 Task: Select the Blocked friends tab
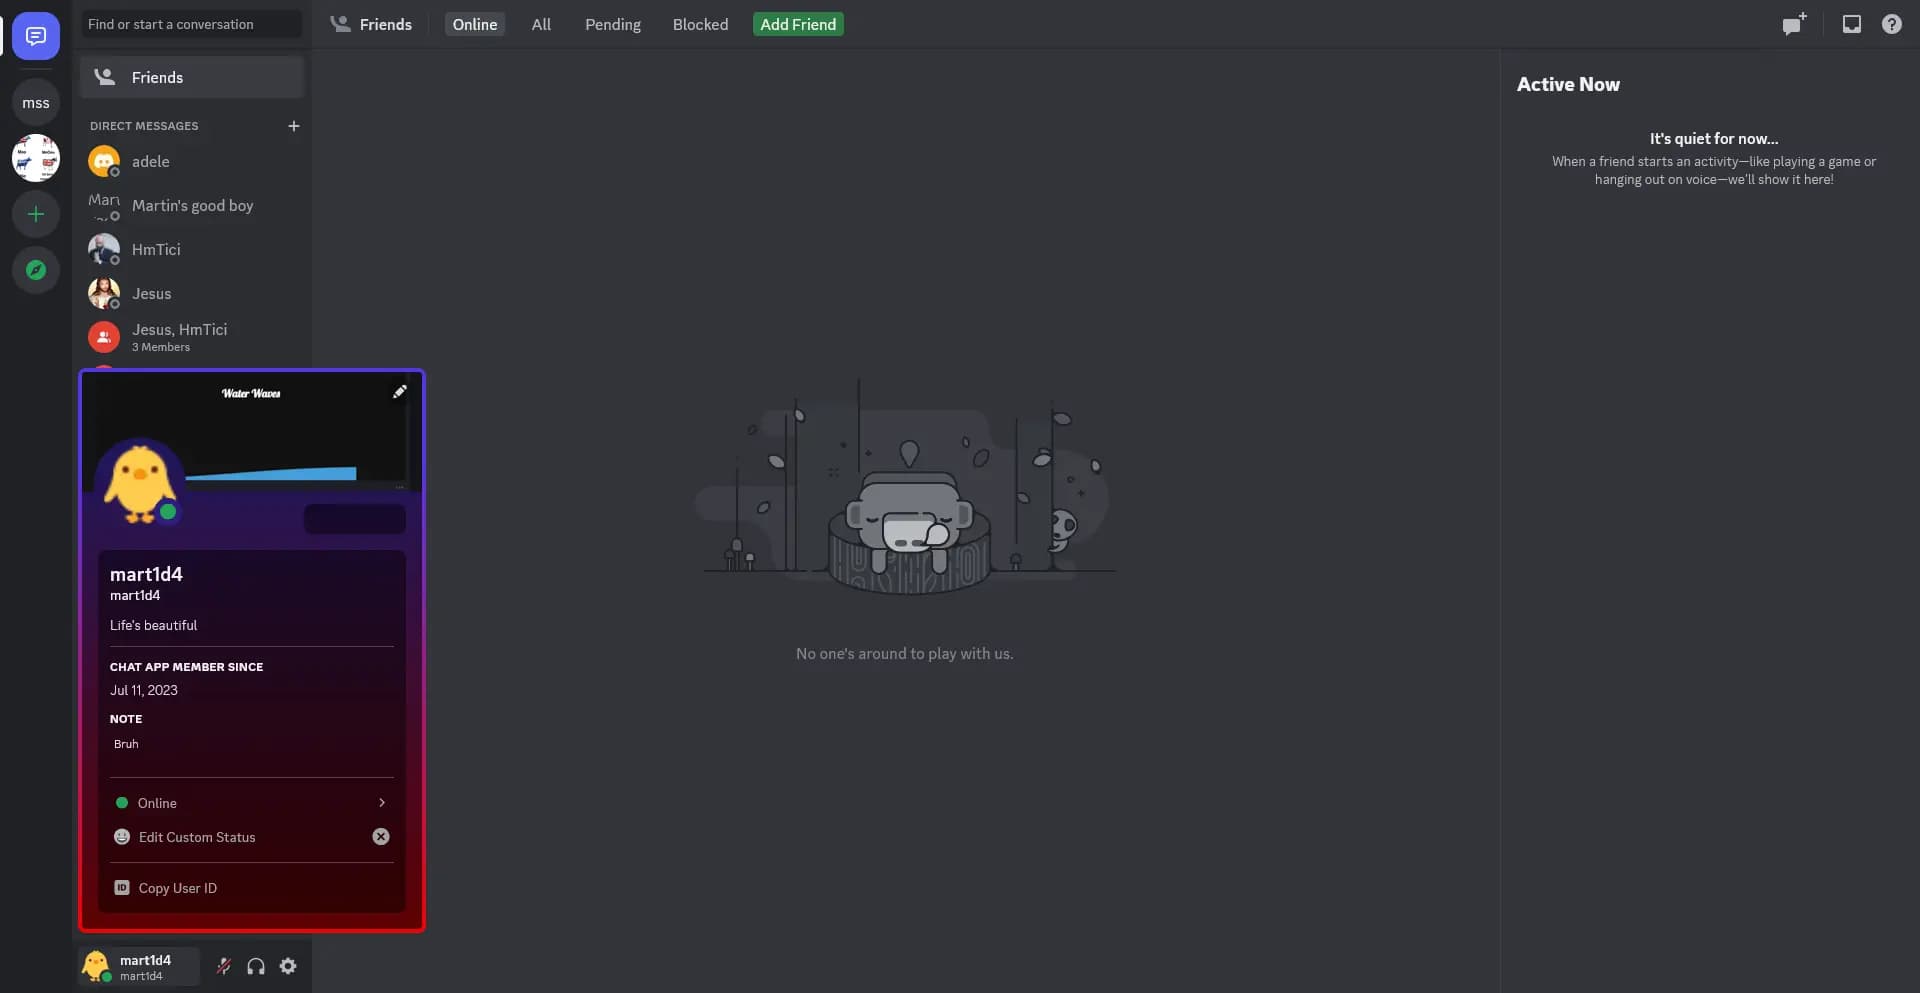(700, 24)
